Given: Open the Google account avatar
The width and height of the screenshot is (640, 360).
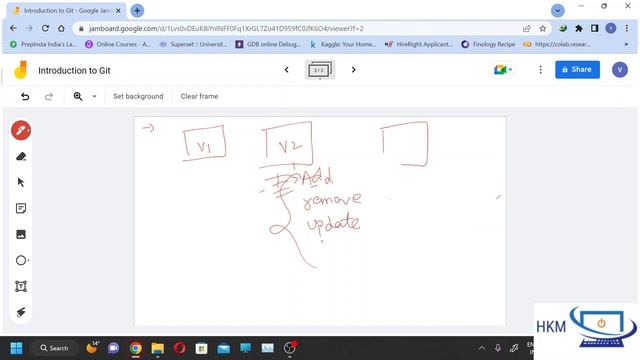Looking at the screenshot, I should pyautogui.click(x=619, y=70).
